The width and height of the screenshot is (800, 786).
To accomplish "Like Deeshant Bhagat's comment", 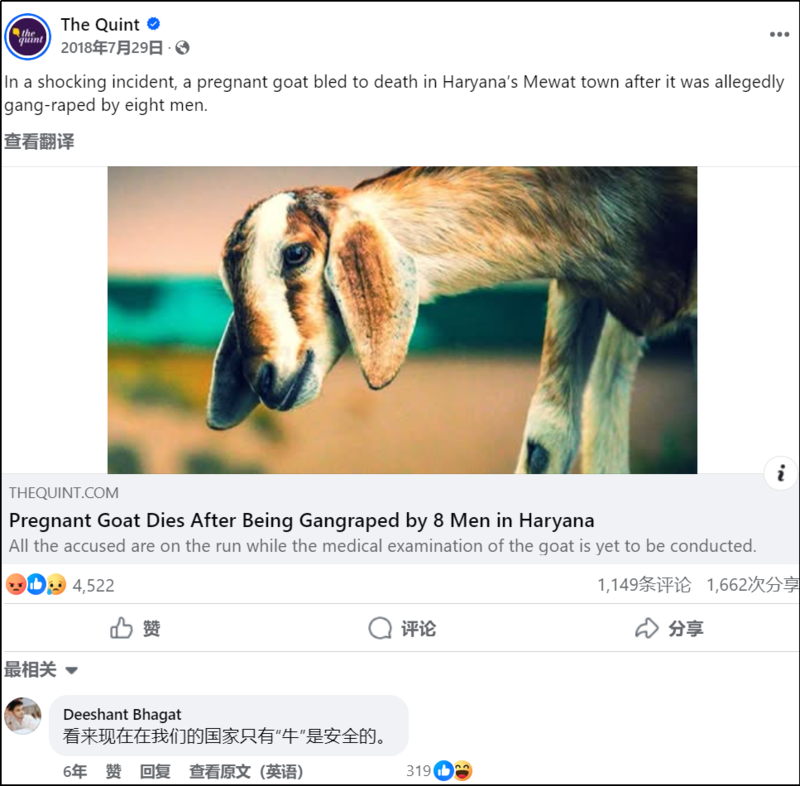I will coord(113,771).
